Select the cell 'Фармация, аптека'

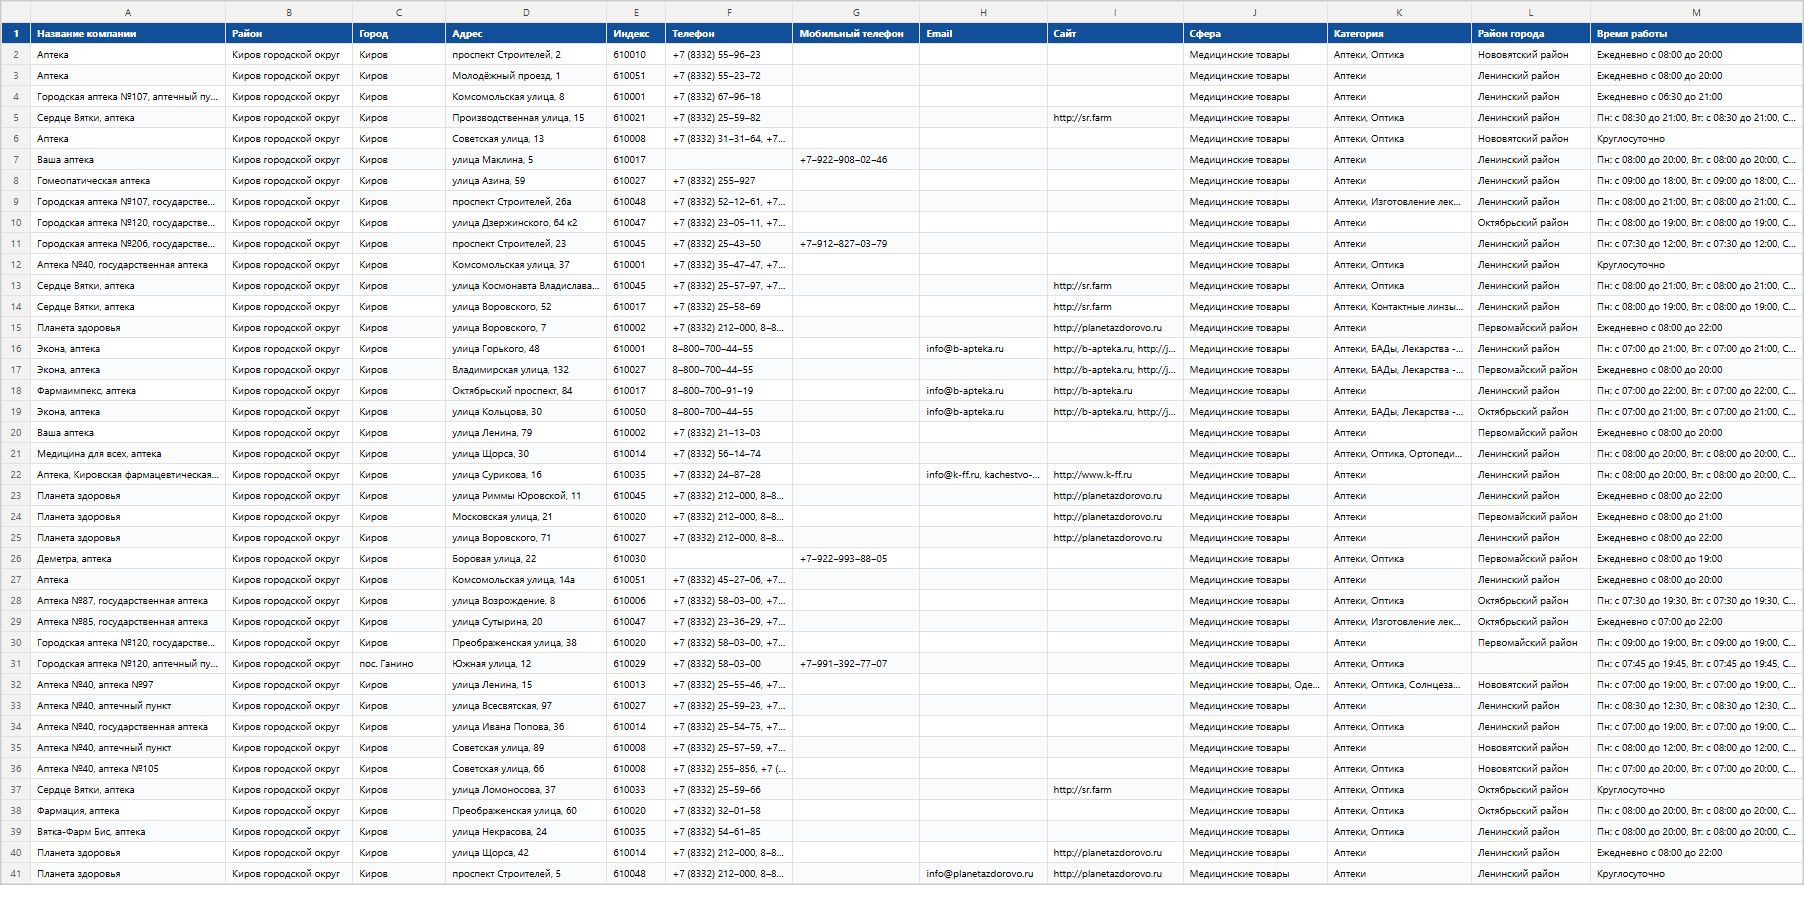[128, 811]
